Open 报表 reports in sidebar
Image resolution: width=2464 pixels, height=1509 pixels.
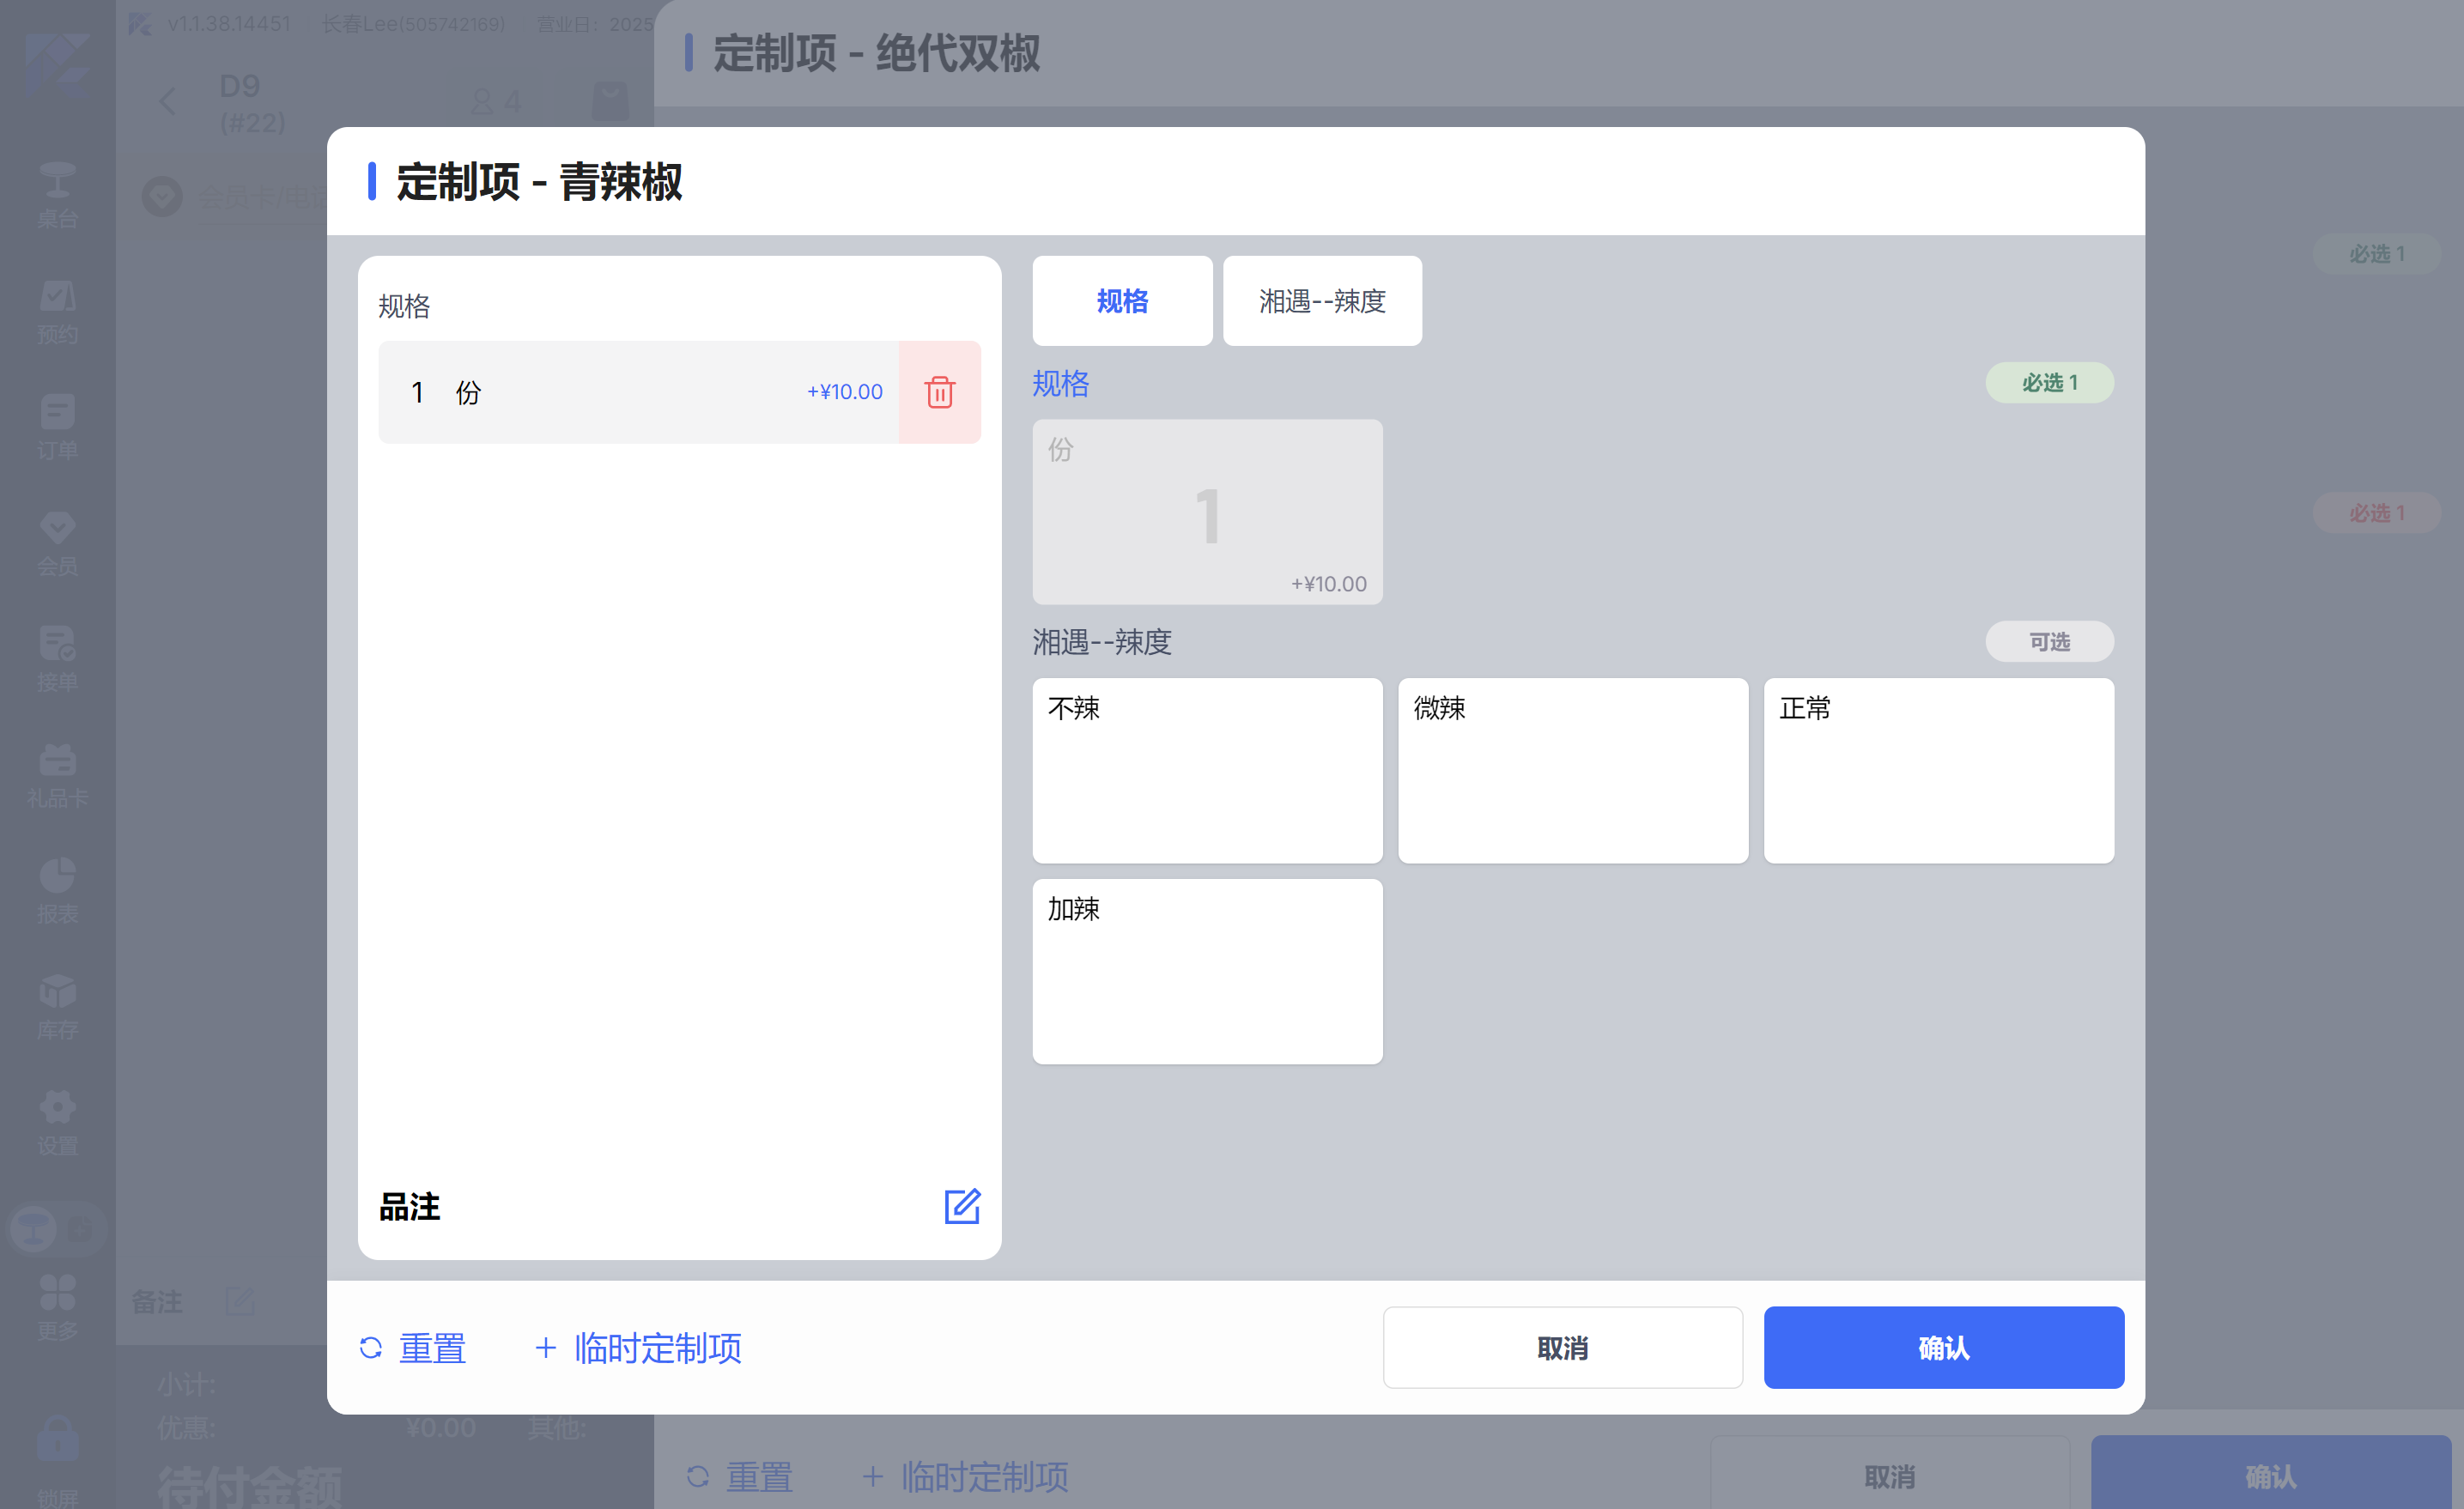tap(57, 891)
